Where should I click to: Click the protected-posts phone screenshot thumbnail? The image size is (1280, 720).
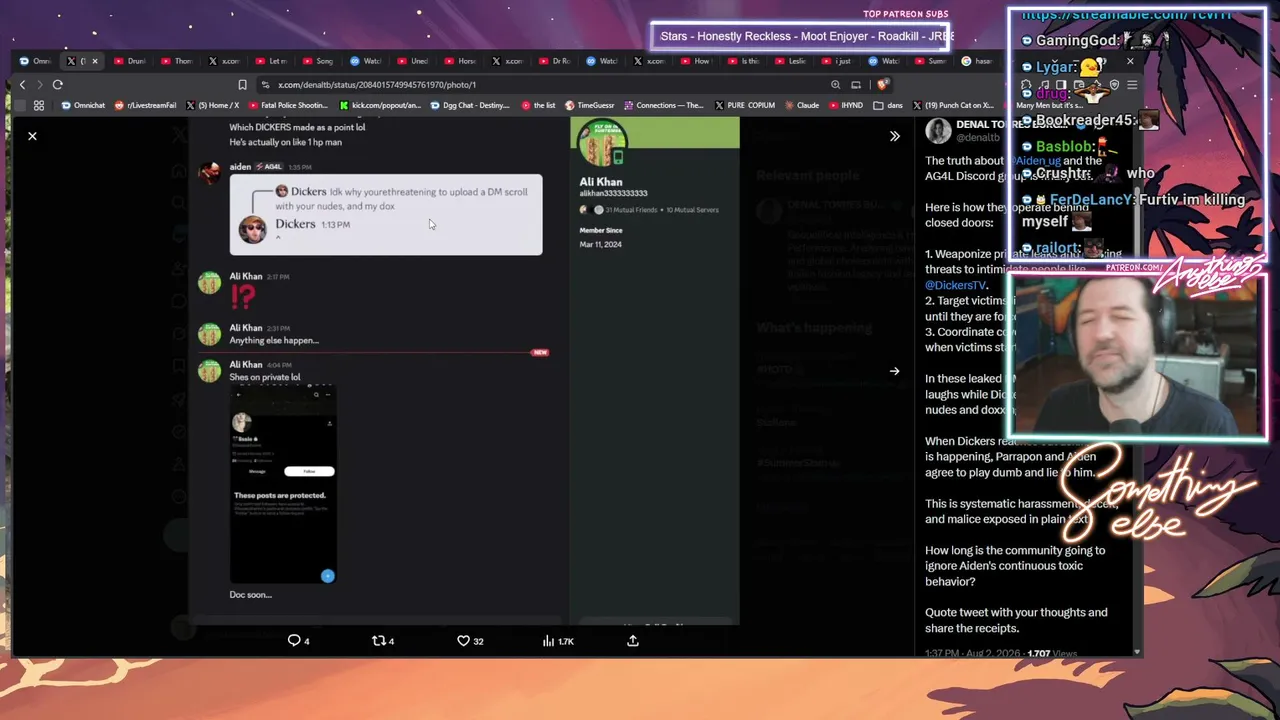tap(283, 484)
